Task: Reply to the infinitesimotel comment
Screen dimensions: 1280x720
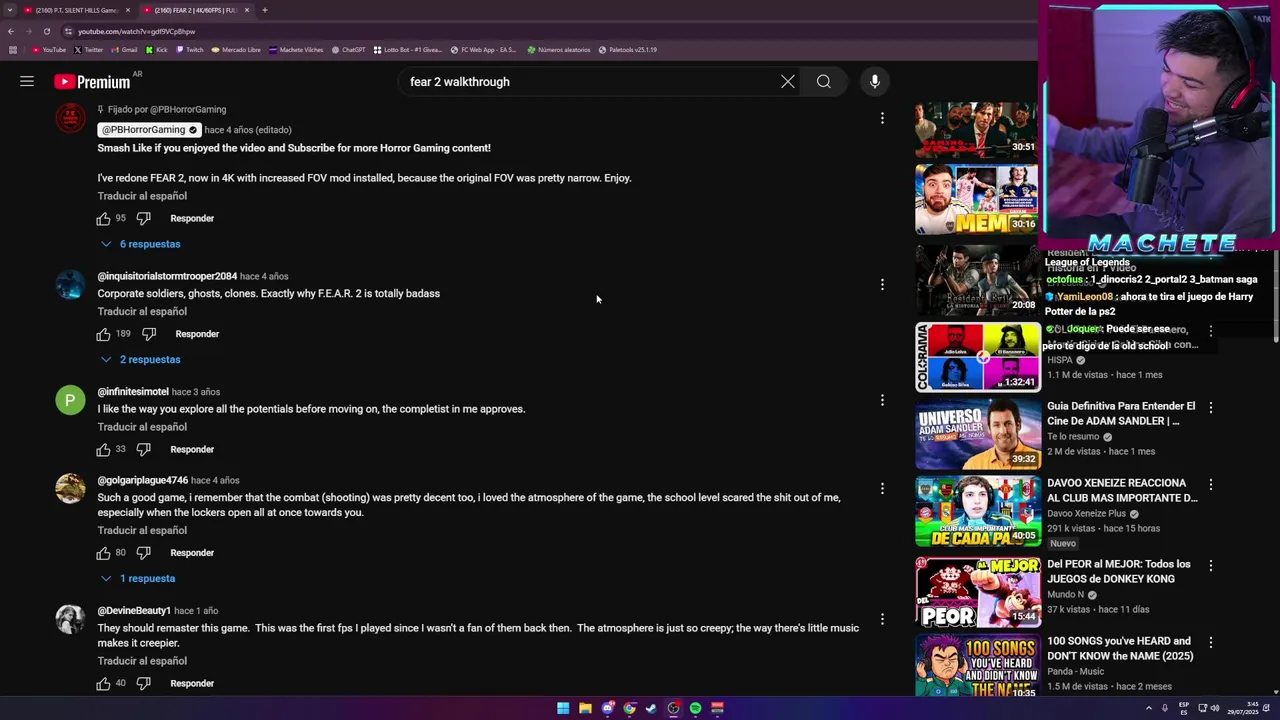Action: 192,449
